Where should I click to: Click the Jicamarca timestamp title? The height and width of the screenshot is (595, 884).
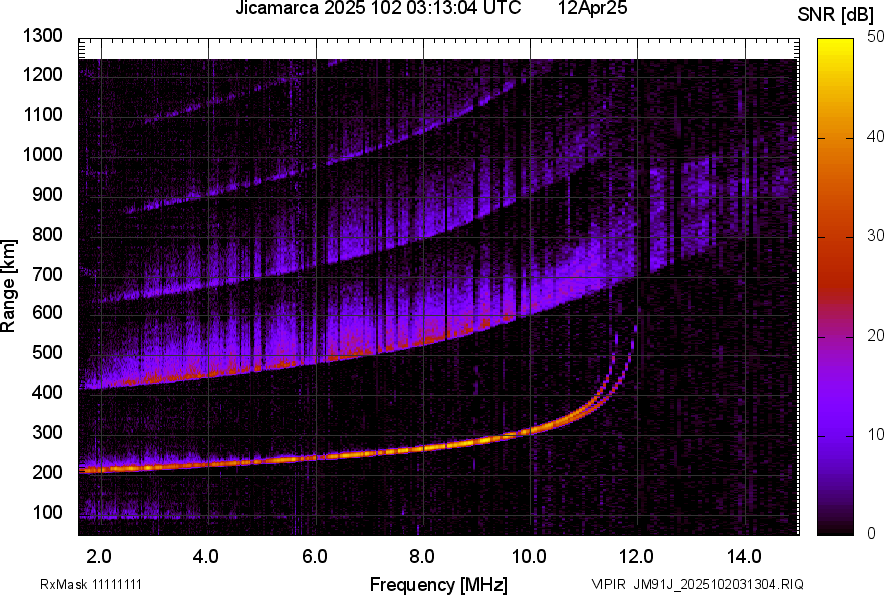pos(378,9)
